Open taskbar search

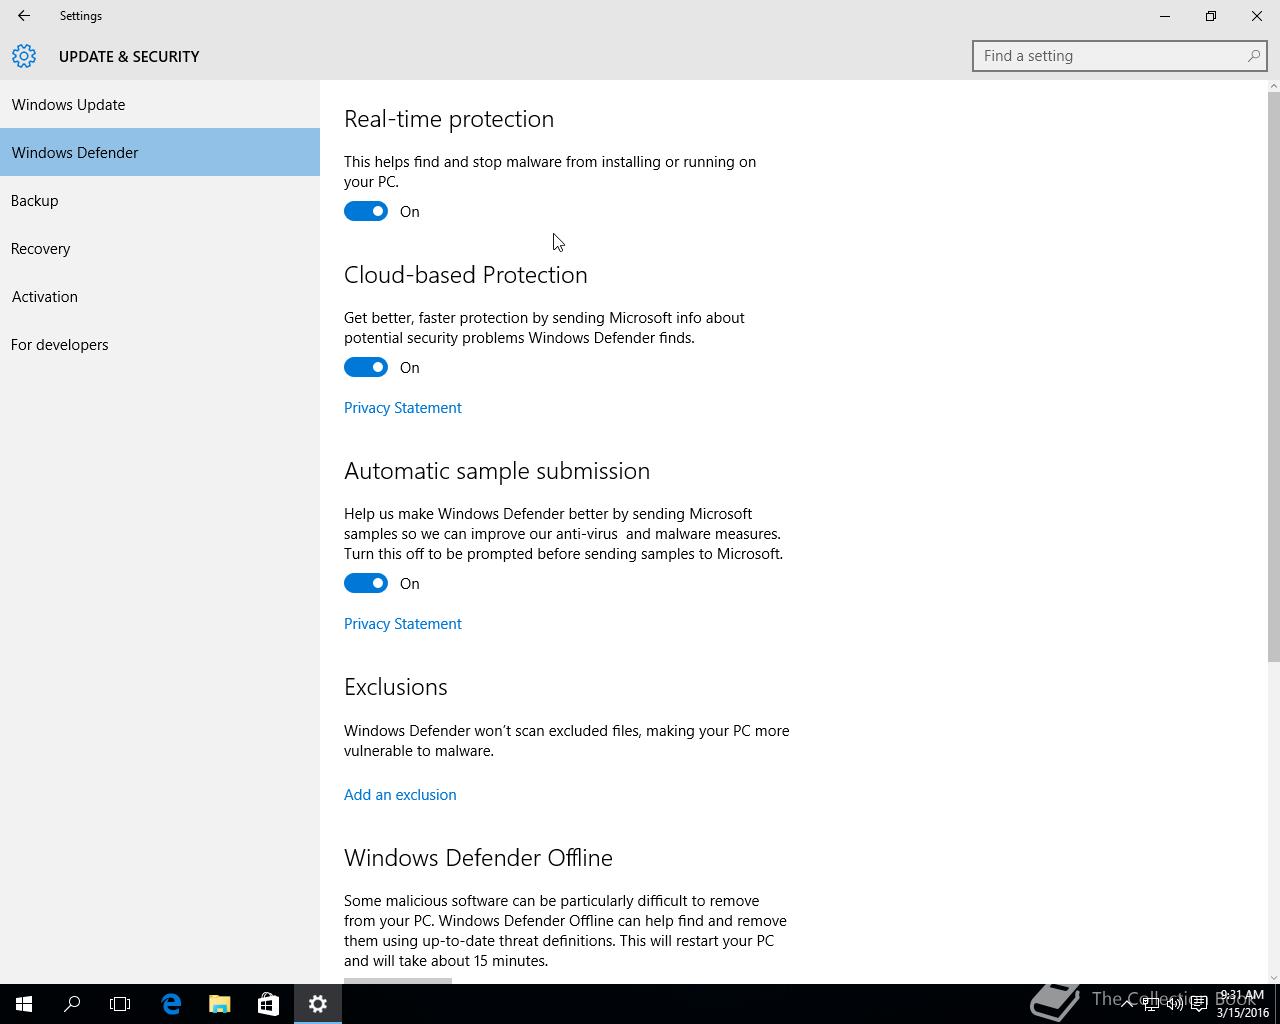[x=72, y=1004]
